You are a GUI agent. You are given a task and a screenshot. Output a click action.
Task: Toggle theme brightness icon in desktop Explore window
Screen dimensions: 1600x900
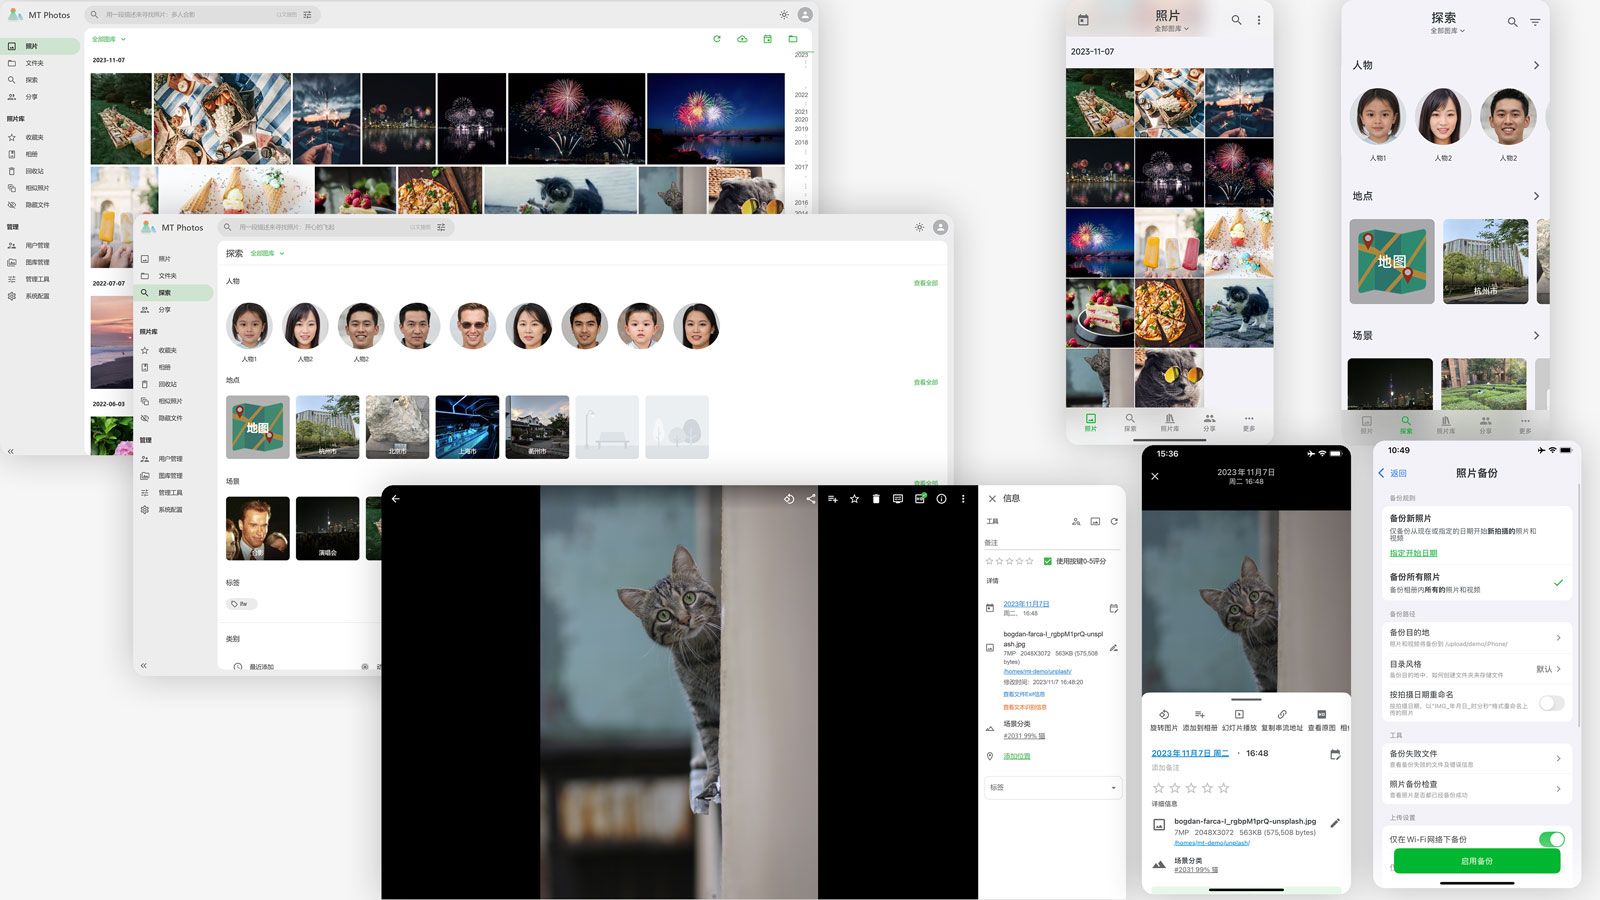click(x=919, y=227)
